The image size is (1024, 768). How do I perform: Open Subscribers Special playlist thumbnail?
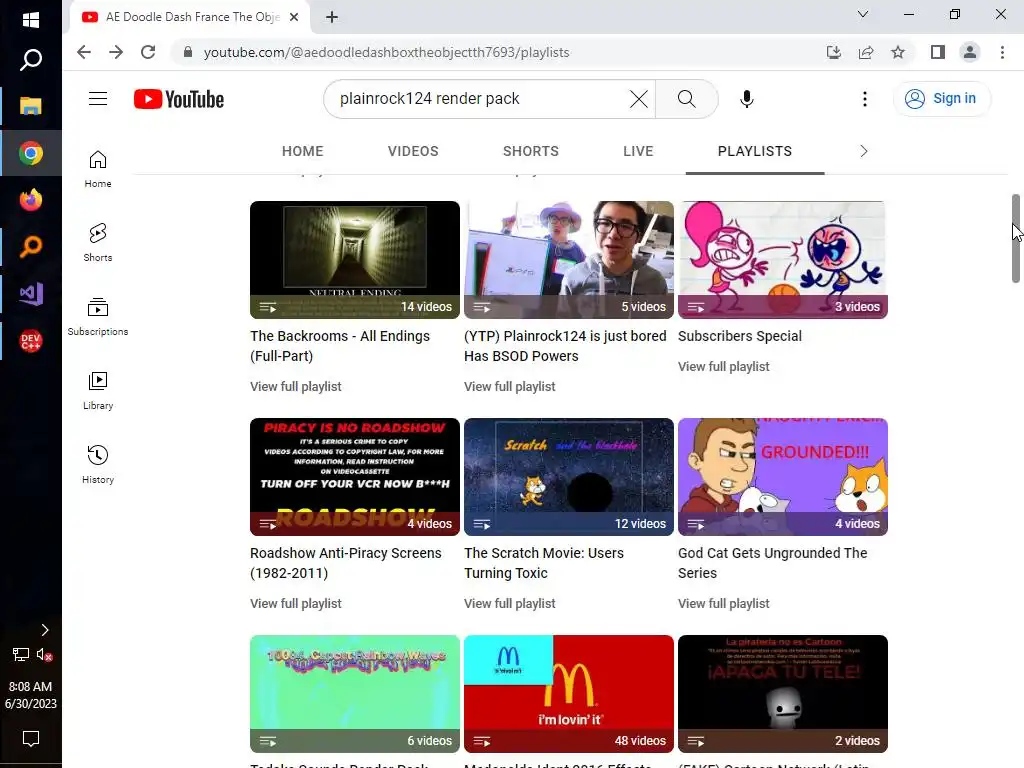click(x=783, y=260)
